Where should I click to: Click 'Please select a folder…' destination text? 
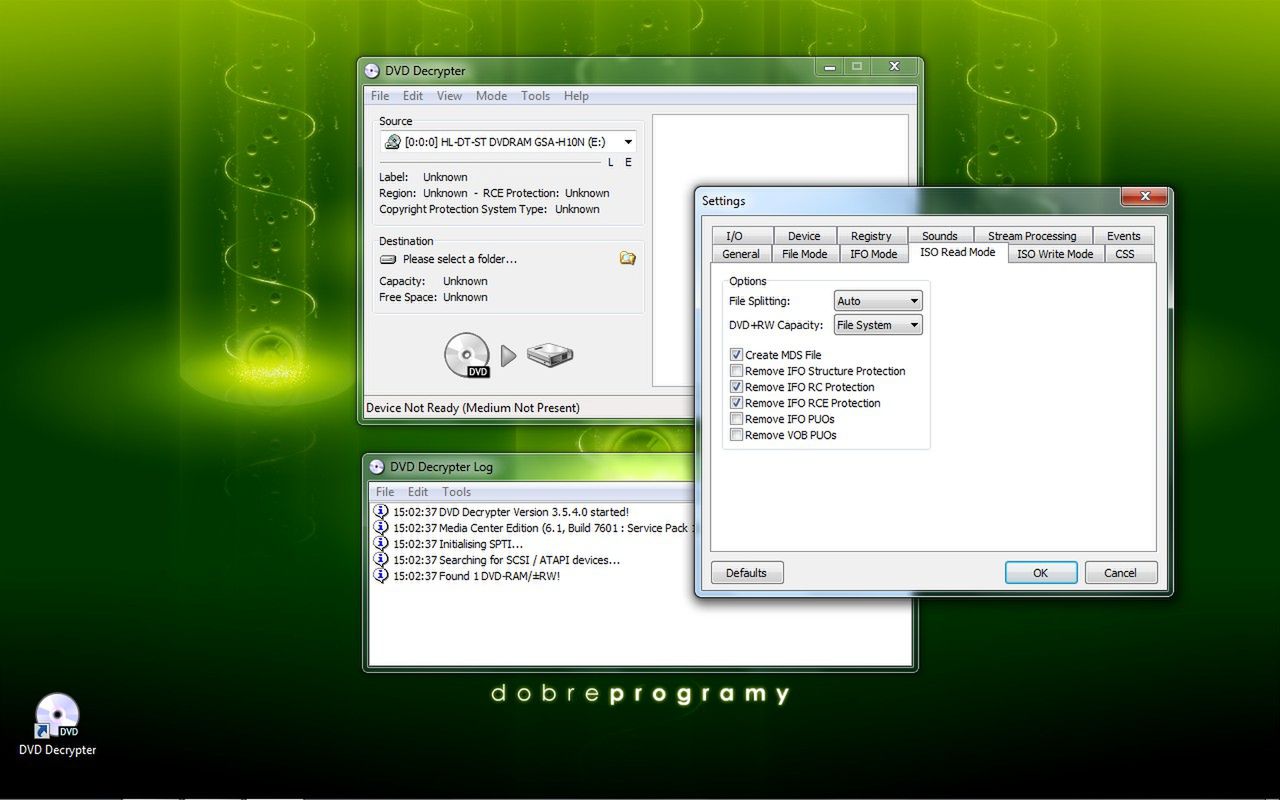tap(460, 259)
